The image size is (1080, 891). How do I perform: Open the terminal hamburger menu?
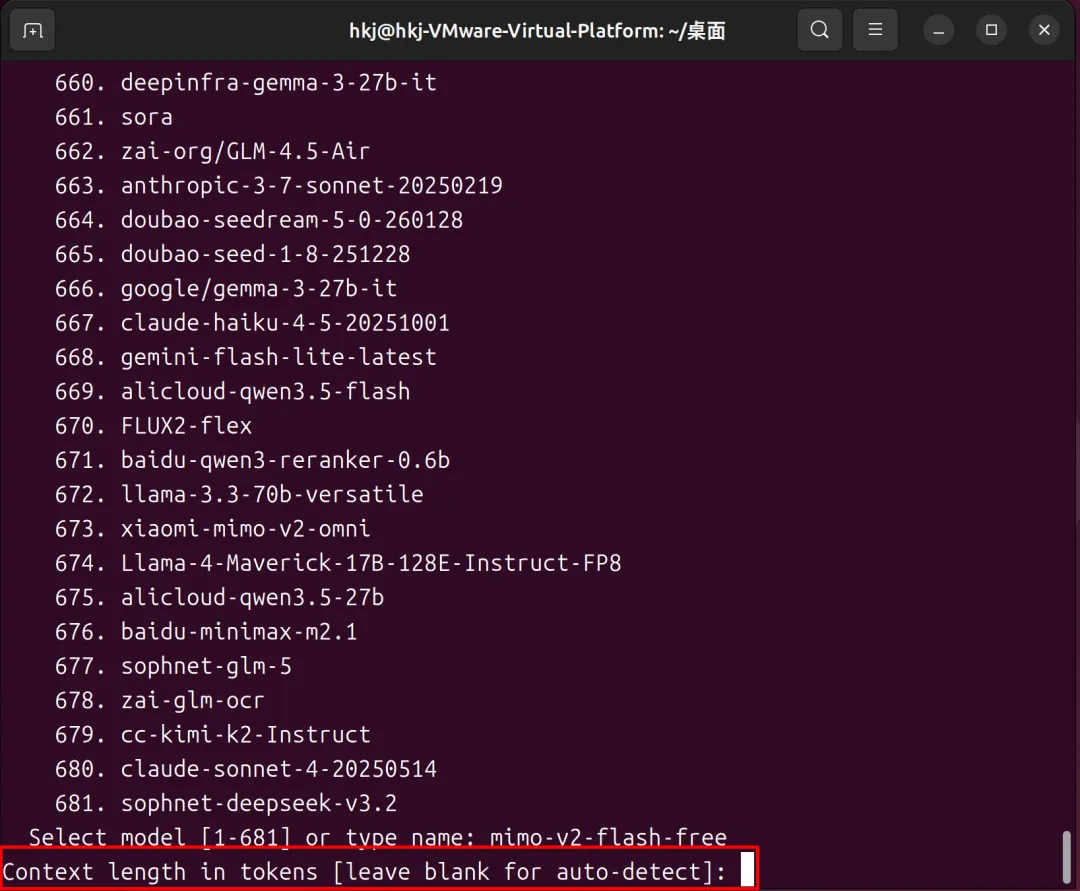point(875,30)
